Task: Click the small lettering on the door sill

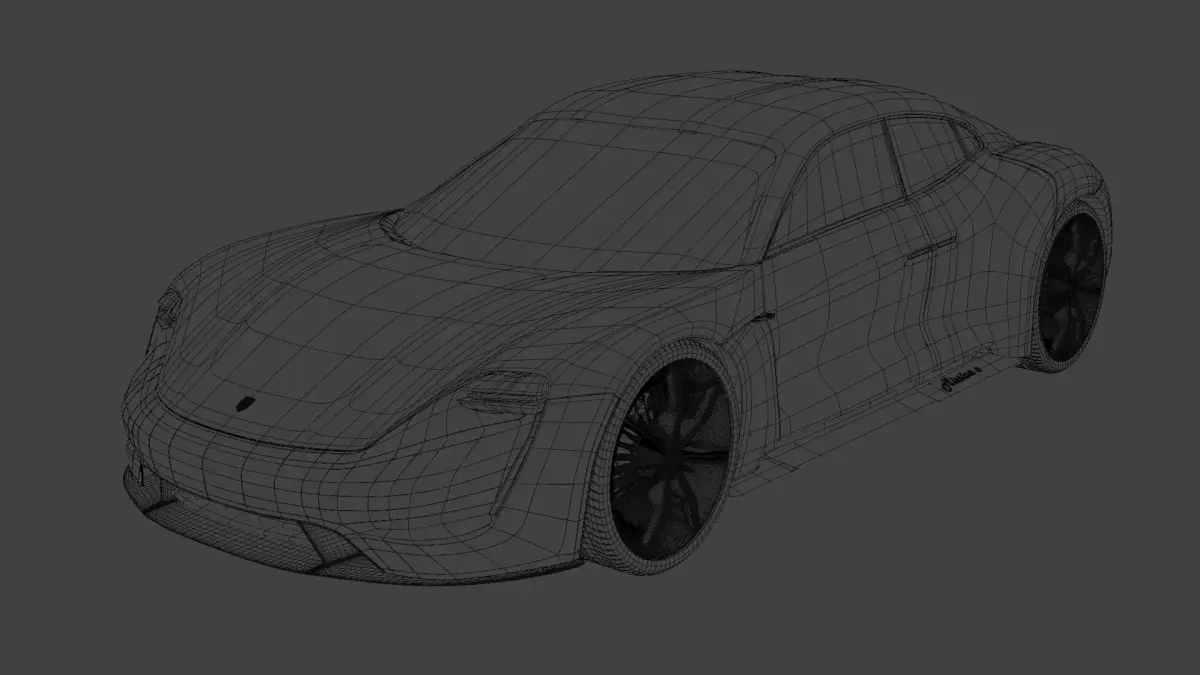Action: point(962,380)
